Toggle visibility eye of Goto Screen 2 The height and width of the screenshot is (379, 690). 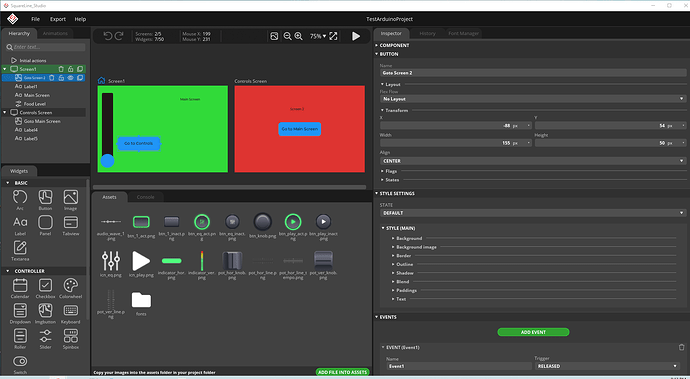click(x=70, y=78)
